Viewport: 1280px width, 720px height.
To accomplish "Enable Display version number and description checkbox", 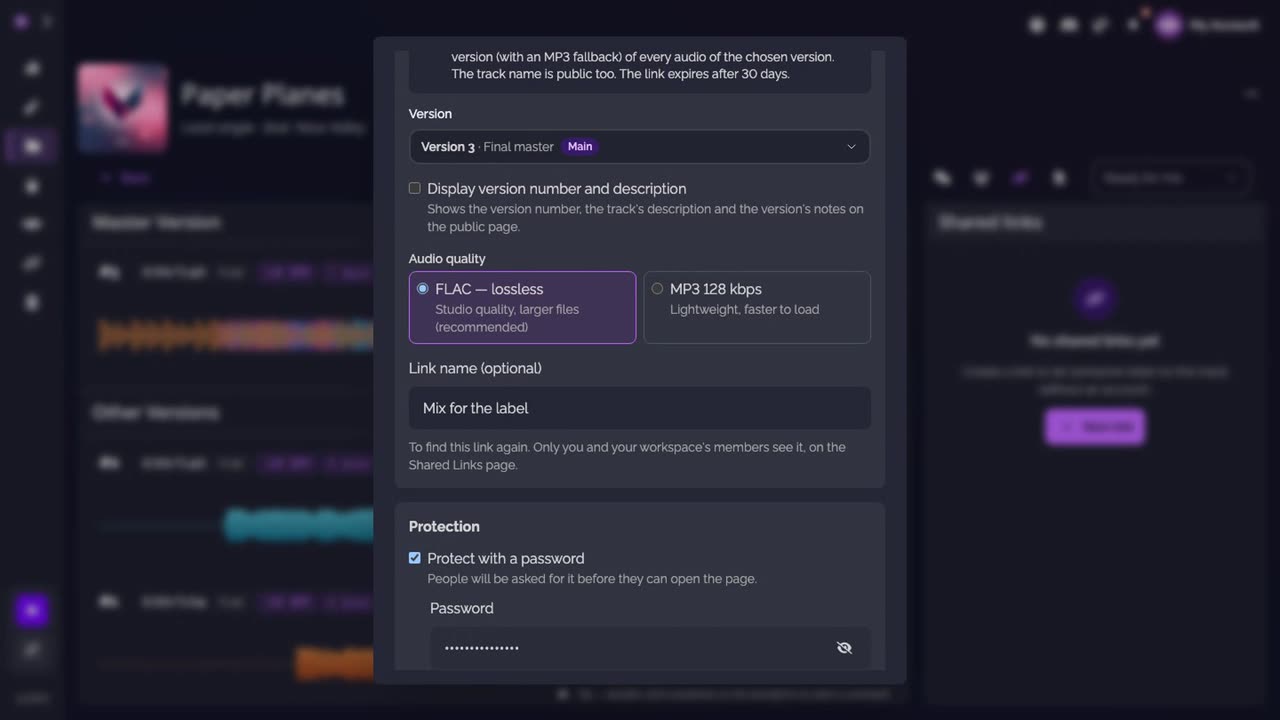I will tap(415, 188).
